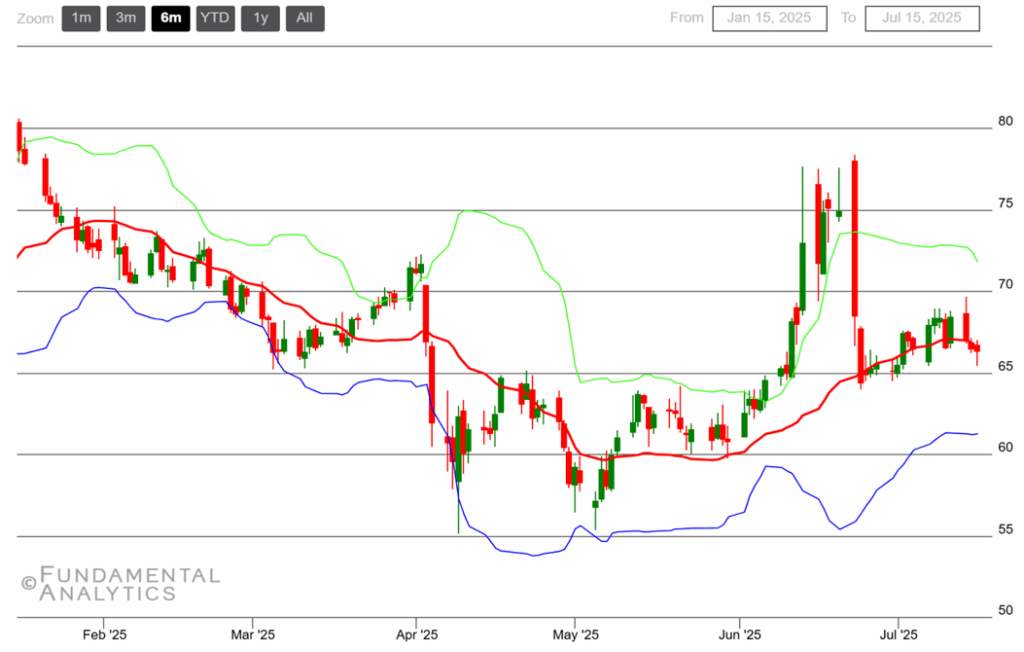Viewport: 1024px width, 652px height.
Task: Click the active 6m zoom button
Action: pyautogui.click(x=170, y=18)
